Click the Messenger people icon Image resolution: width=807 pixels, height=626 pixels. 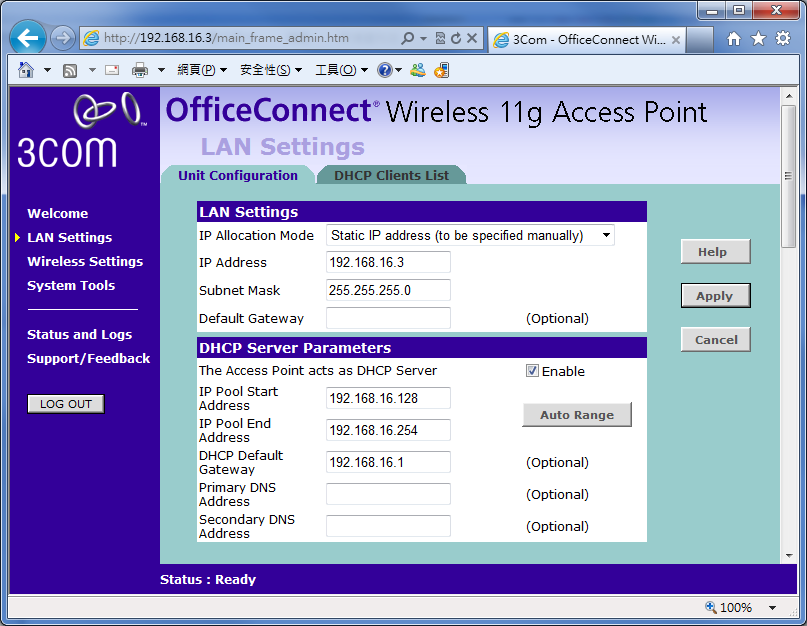(x=417, y=70)
